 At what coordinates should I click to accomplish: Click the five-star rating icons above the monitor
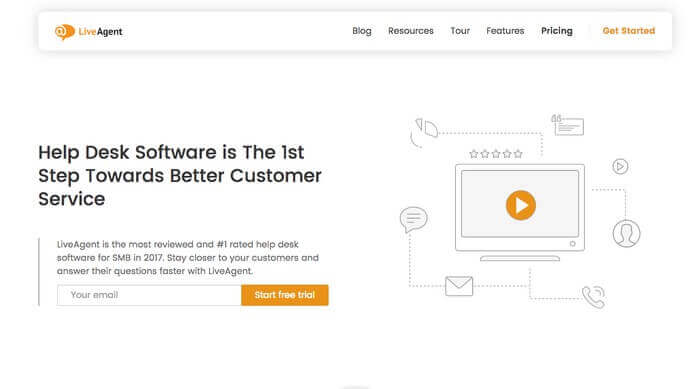click(496, 154)
